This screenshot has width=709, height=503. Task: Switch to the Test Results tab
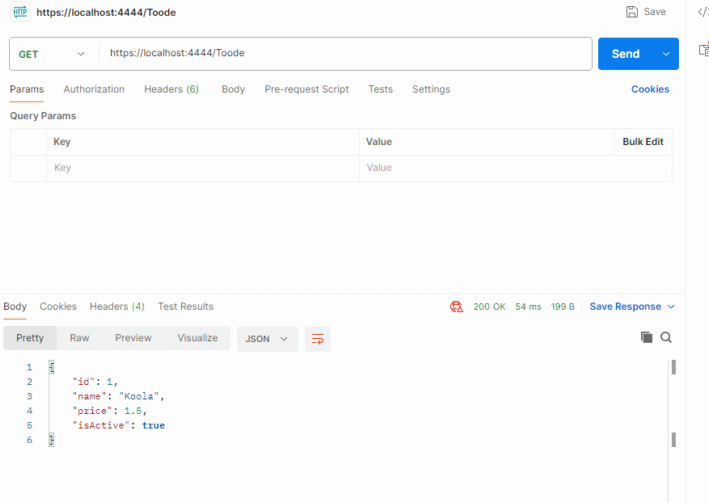pyautogui.click(x=185, y=306)
